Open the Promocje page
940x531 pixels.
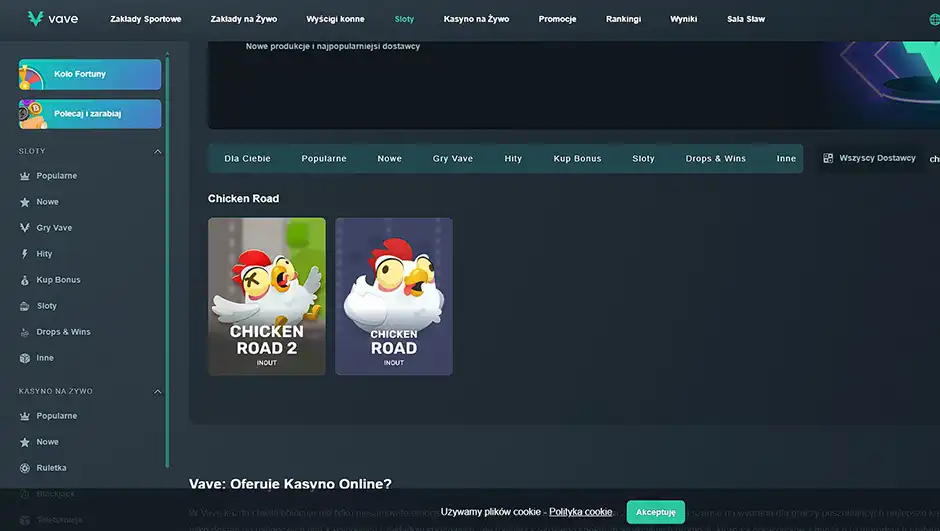click(x=558, y=19)
